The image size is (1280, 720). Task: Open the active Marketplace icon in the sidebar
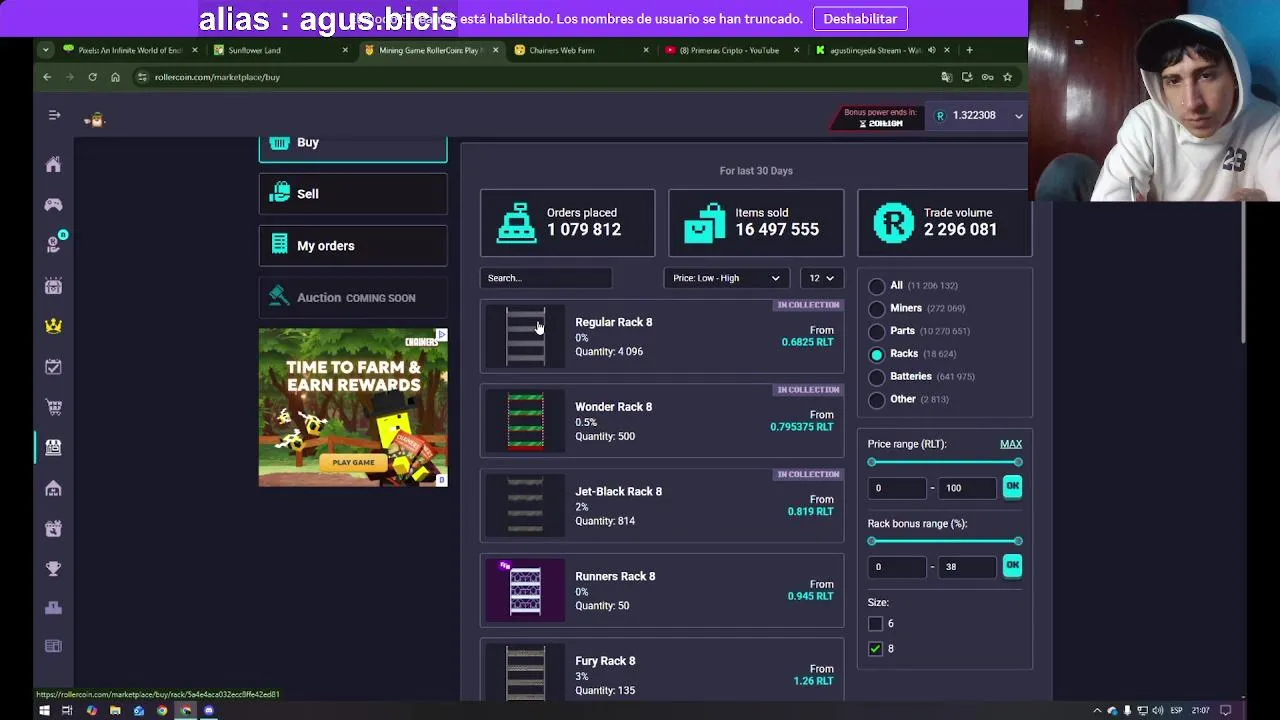coord(53,447)
